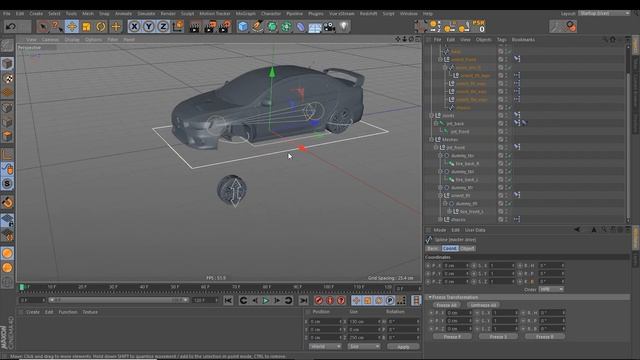Collapse the joints tree item
The height and width of the screenshot is (360, 640).
pyautogui.click(x=431, y=116)
